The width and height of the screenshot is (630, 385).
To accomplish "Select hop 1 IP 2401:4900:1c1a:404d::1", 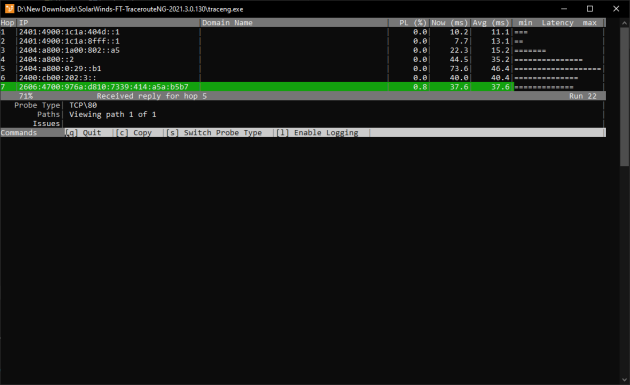I will pyautogui.click(x=69, y=32).
